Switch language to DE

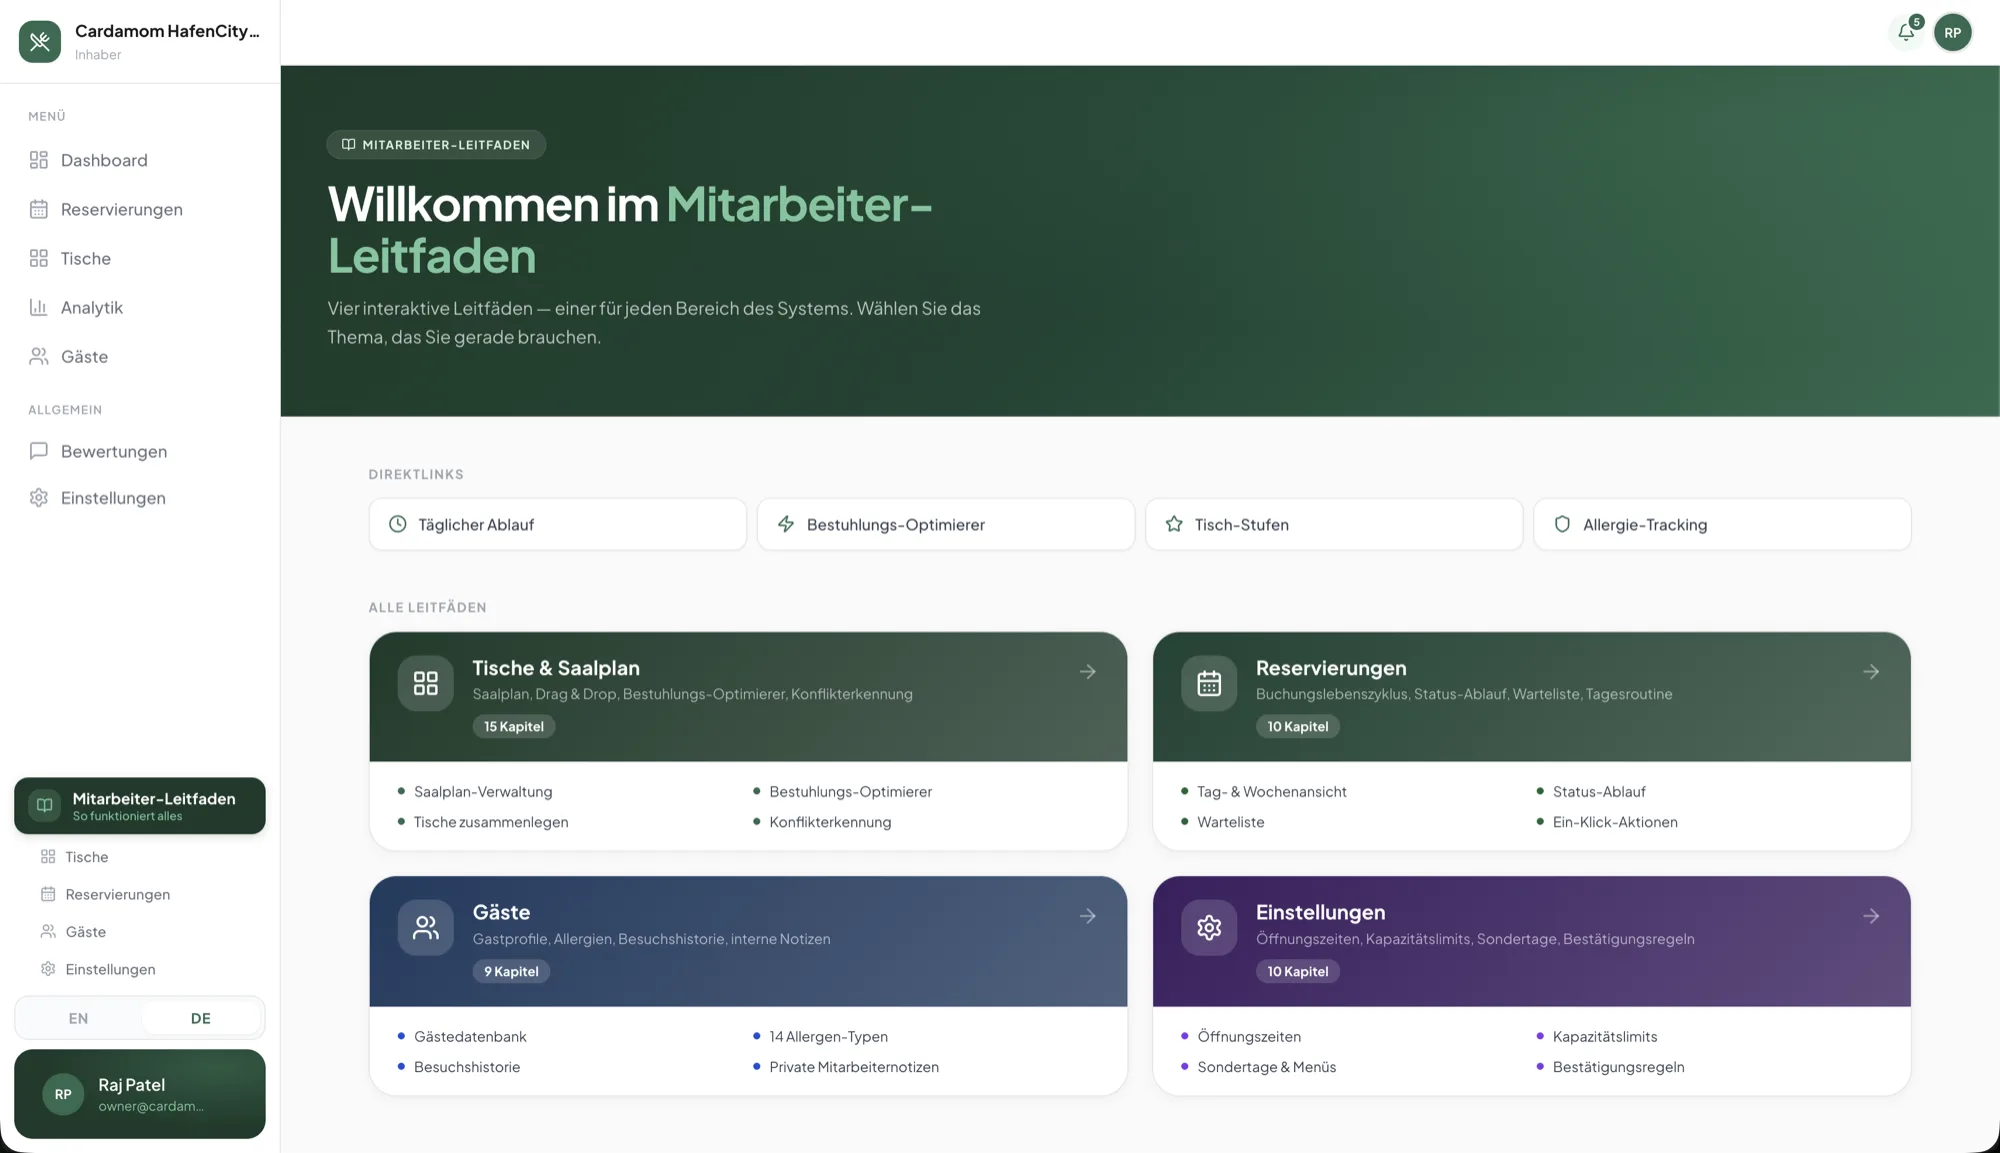point(201,1018)
